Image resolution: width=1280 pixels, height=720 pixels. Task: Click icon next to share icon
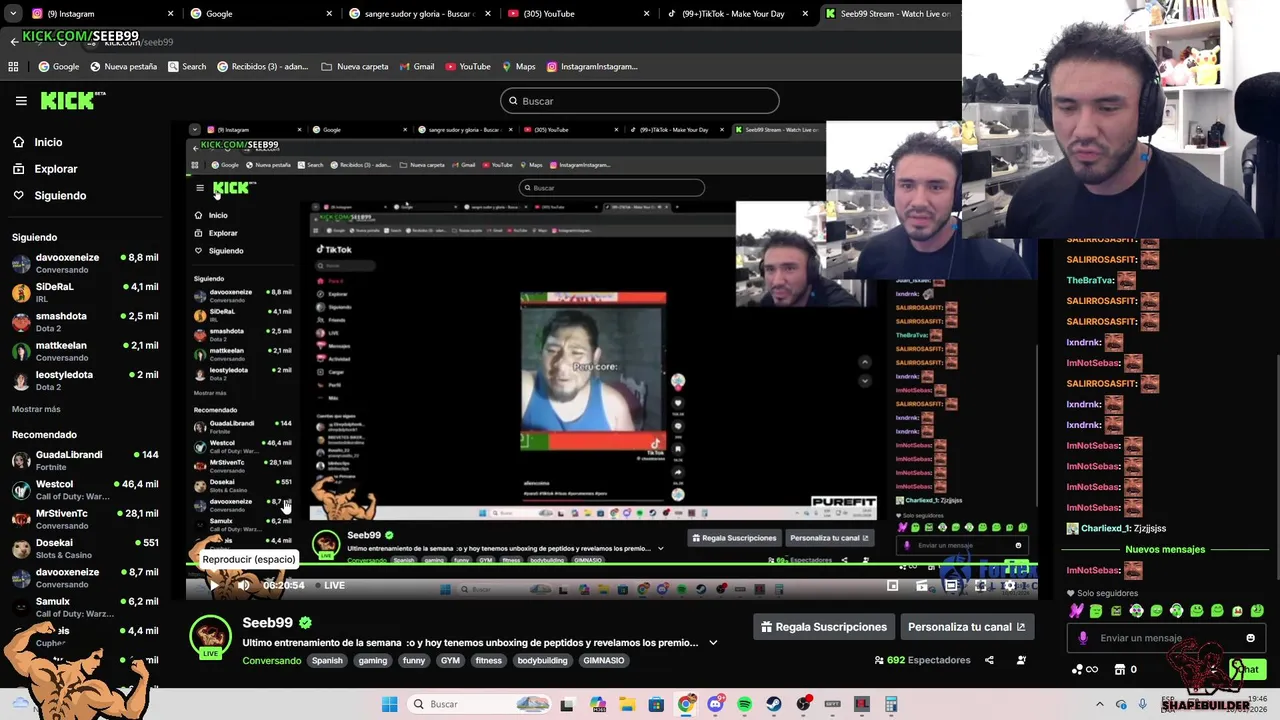click(1021, 660)
